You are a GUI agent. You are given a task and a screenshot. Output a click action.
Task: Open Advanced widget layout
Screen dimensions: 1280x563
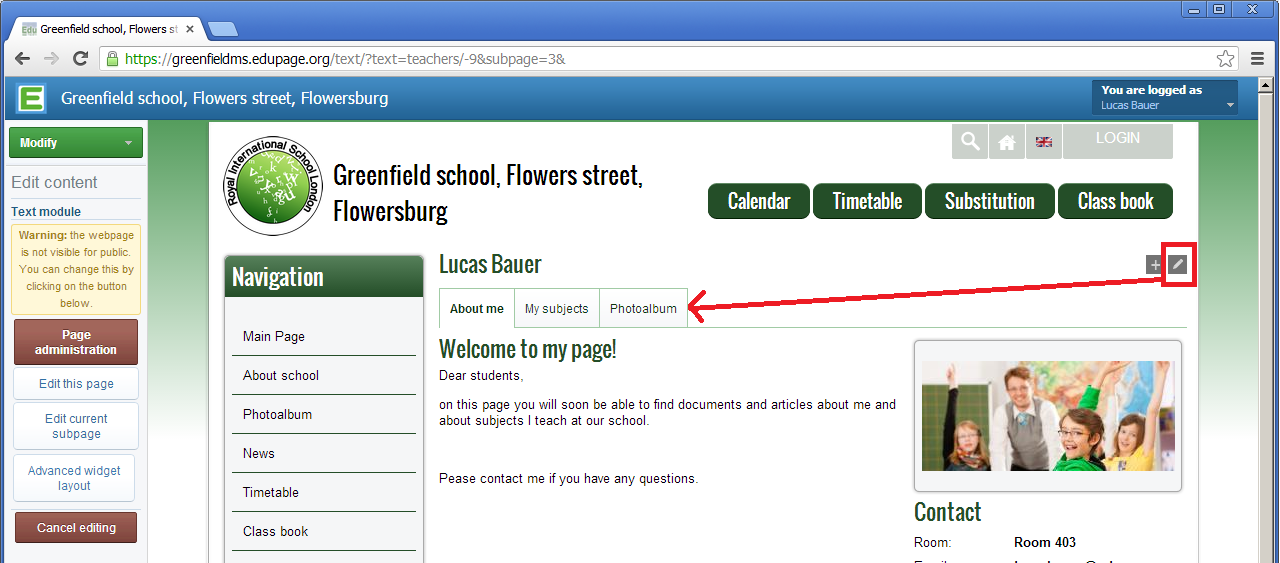point(74,478)
